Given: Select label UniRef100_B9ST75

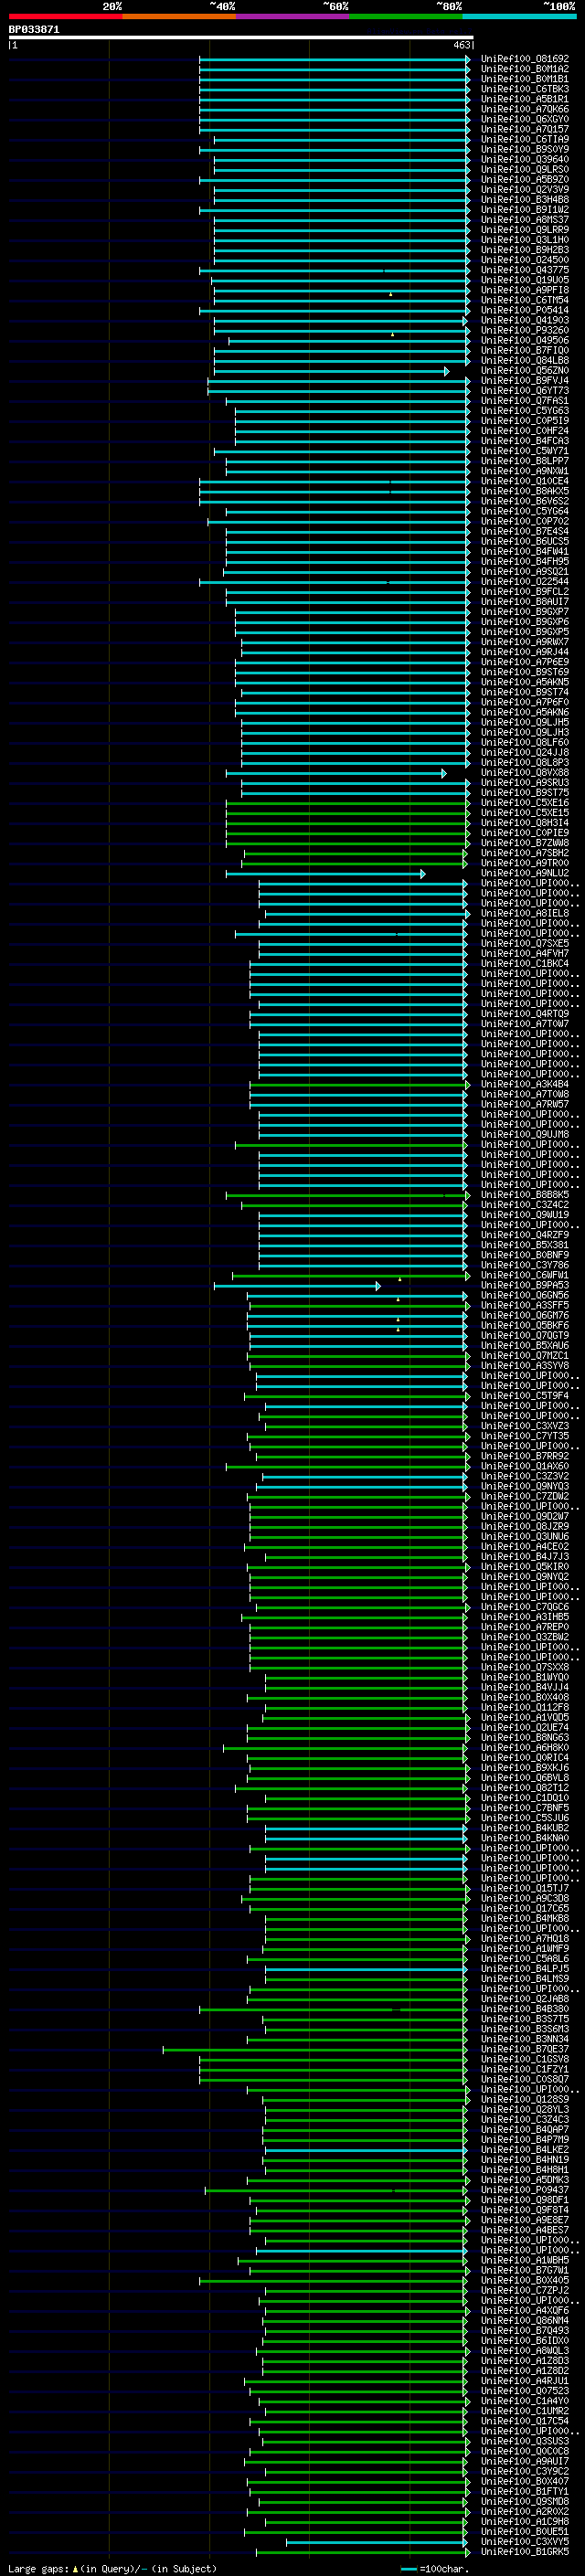Looking at the screenshot, I should point(525,793).
